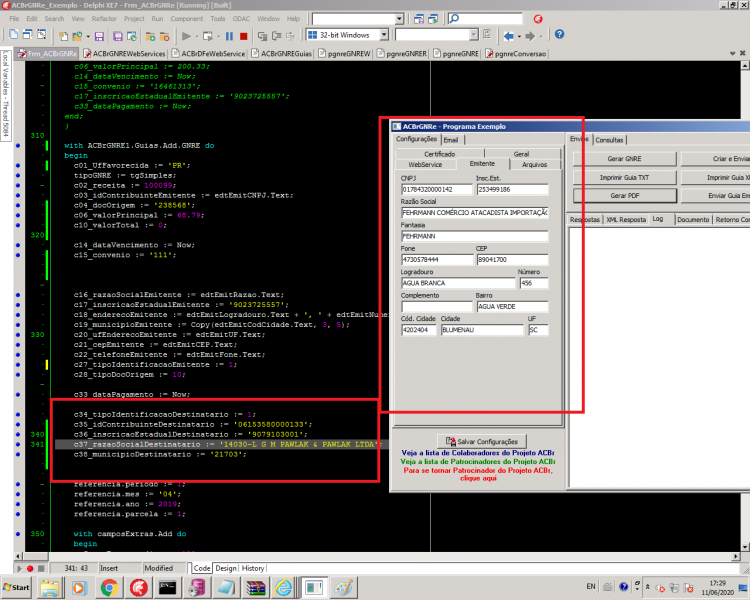Click the blue Back navigation arrow

[x=508, y=36]
